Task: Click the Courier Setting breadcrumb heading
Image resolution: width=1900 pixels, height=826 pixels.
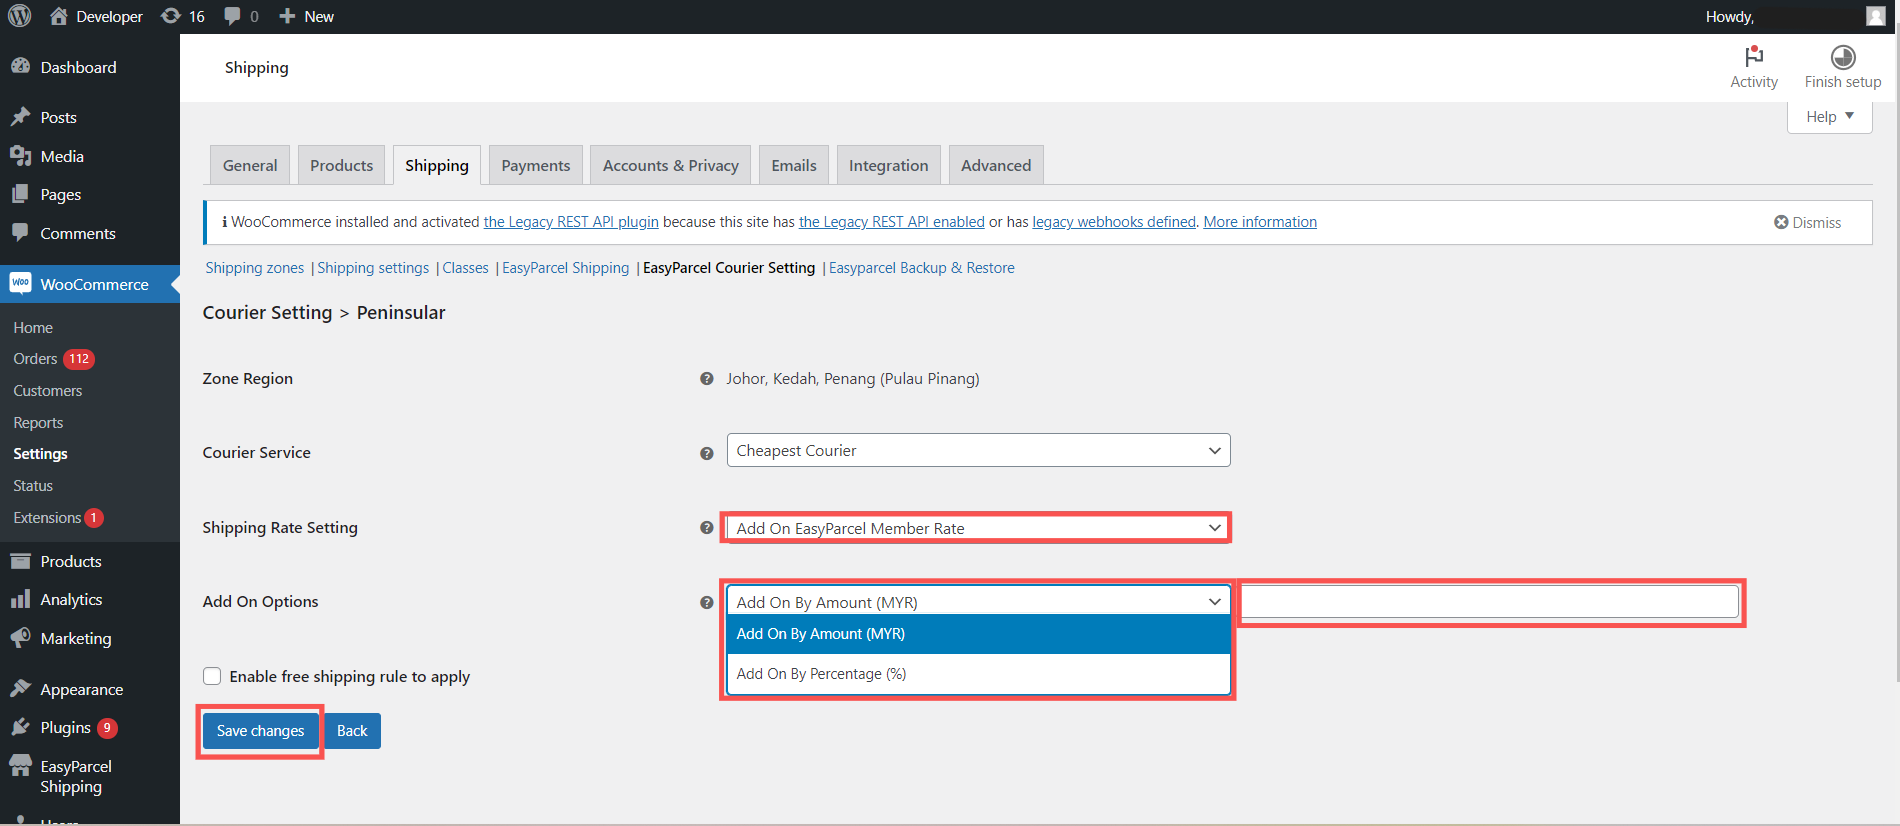Action: [x=267, y=313]
